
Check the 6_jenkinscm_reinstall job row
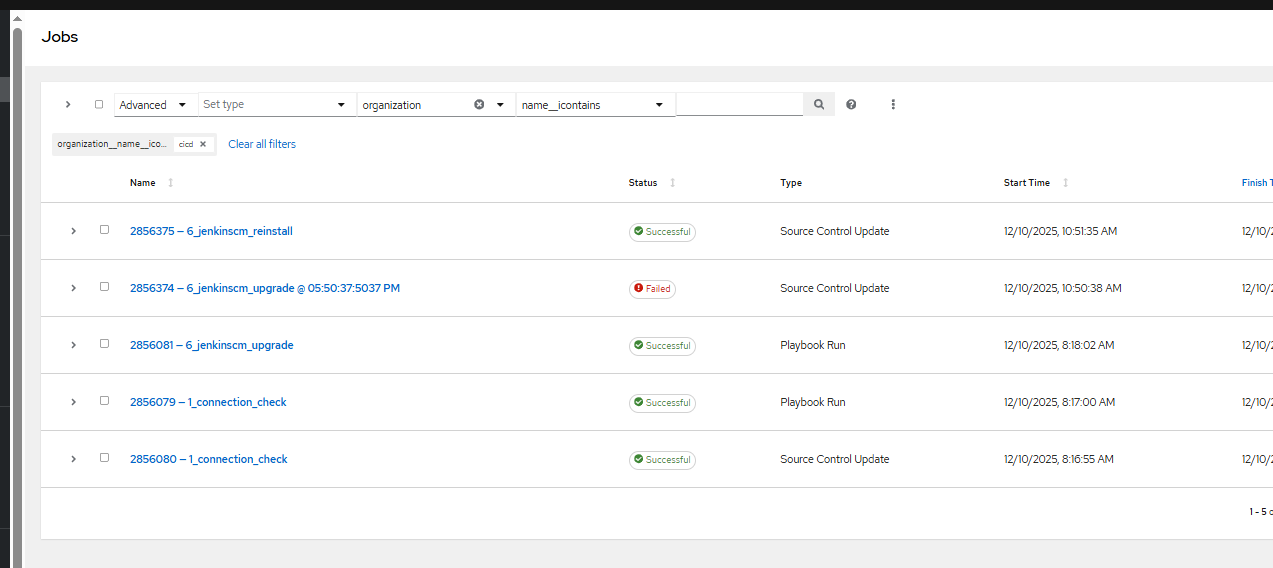(104, 230)
